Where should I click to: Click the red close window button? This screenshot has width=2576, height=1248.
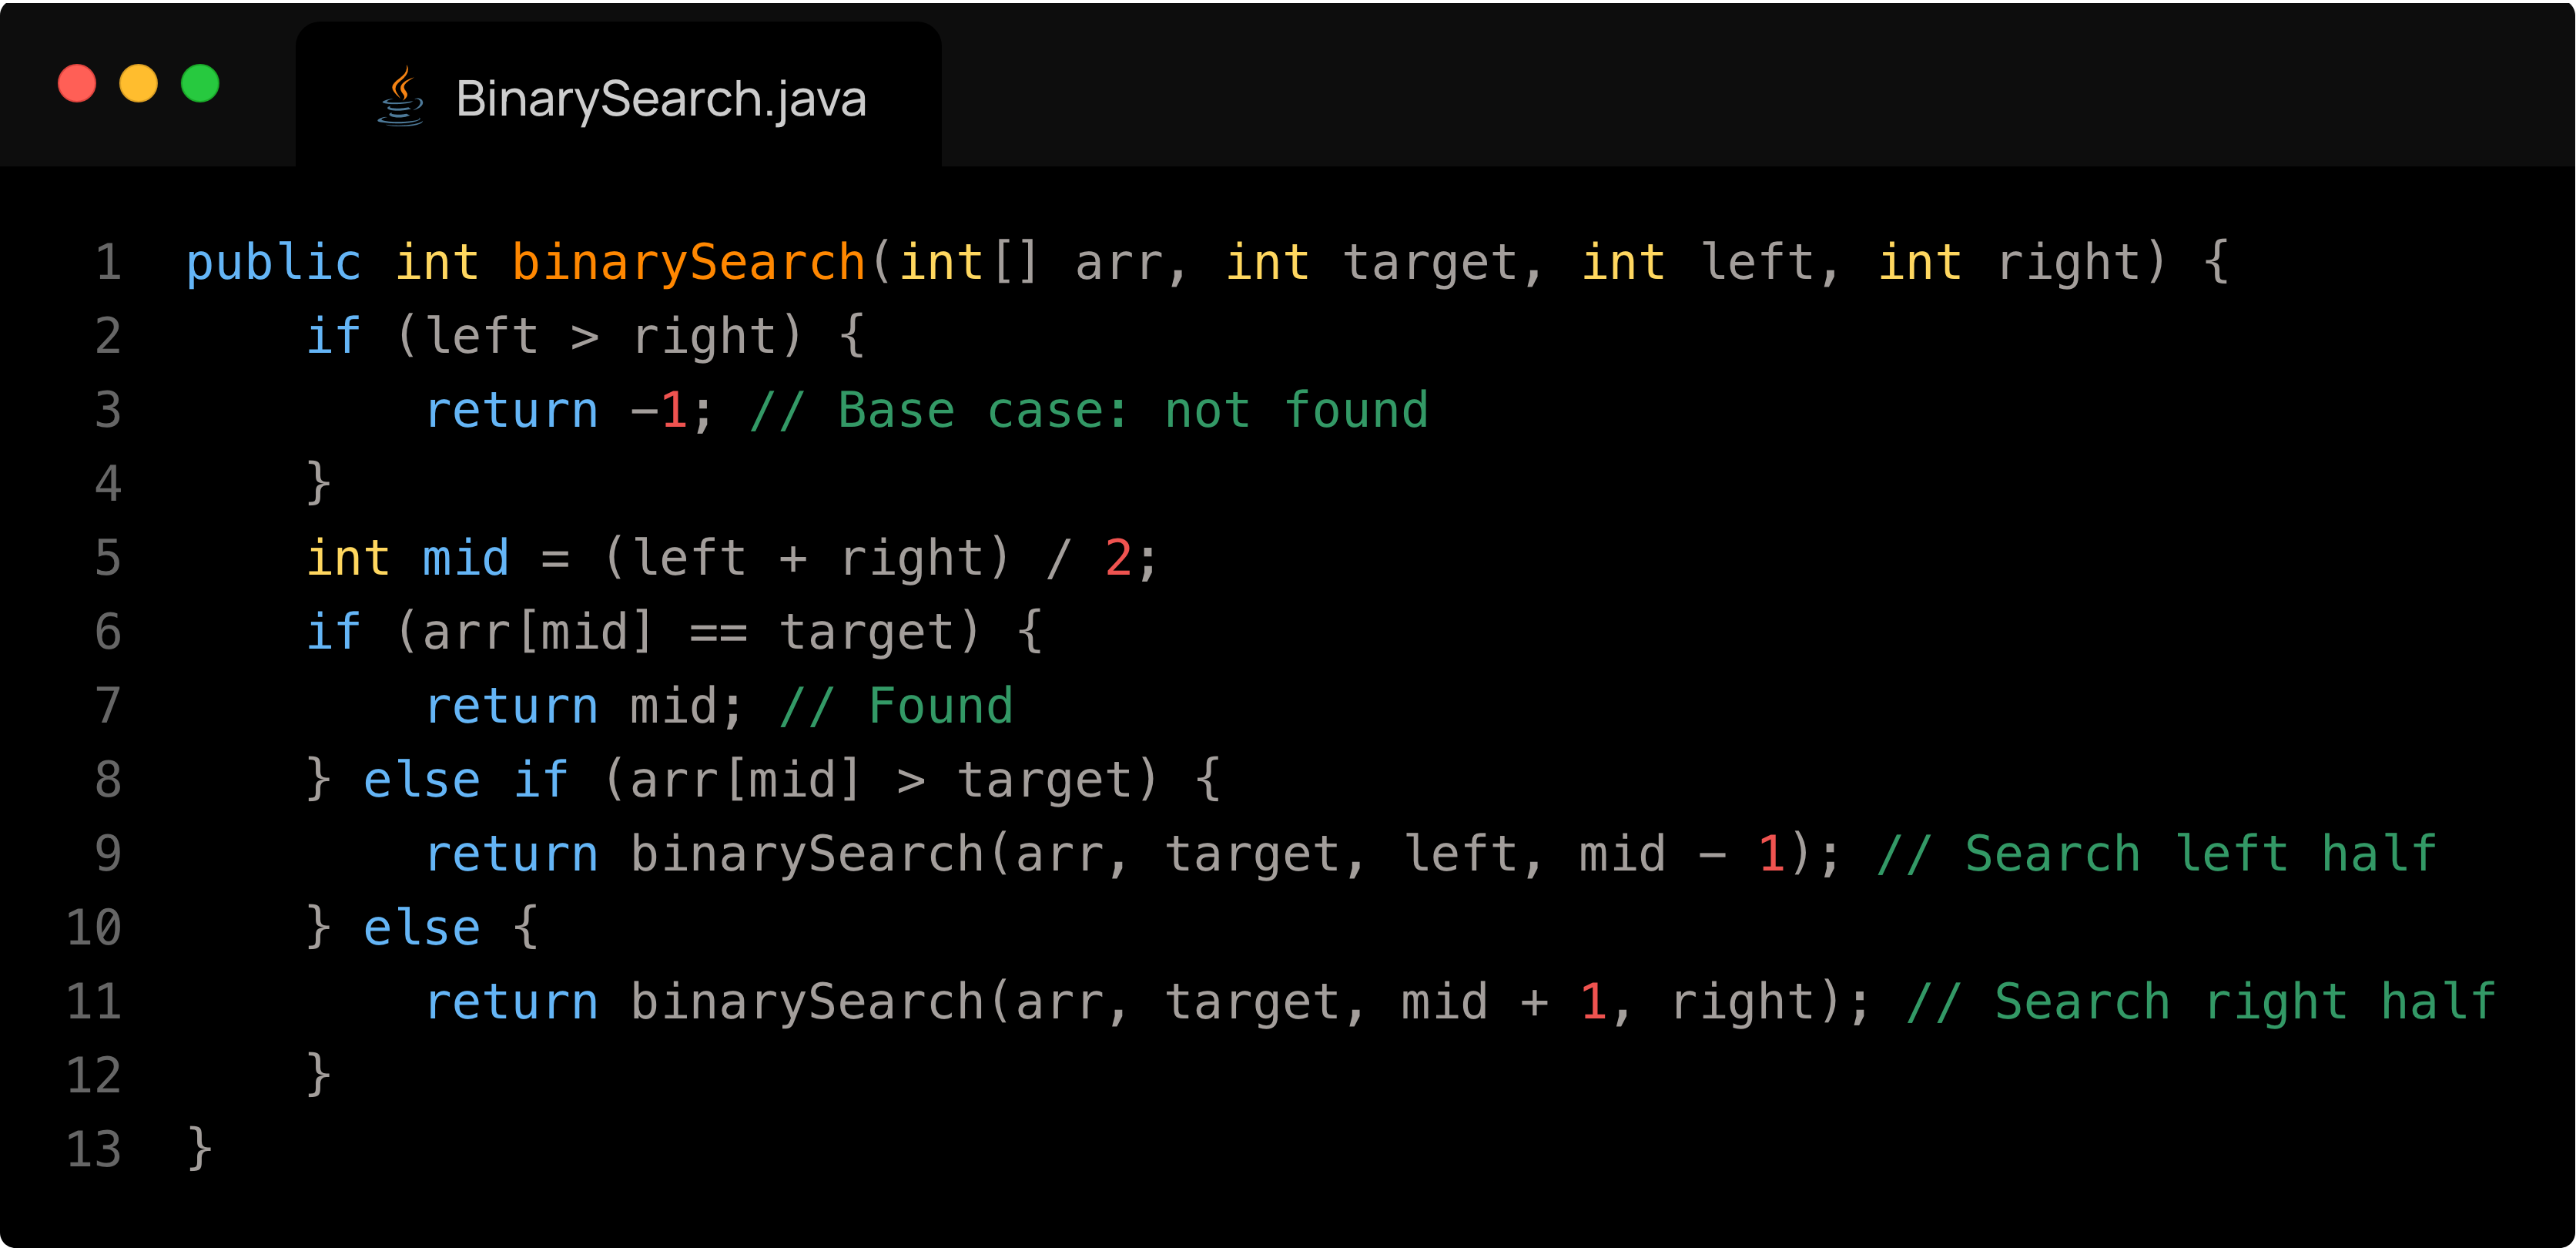pos(77,83)
